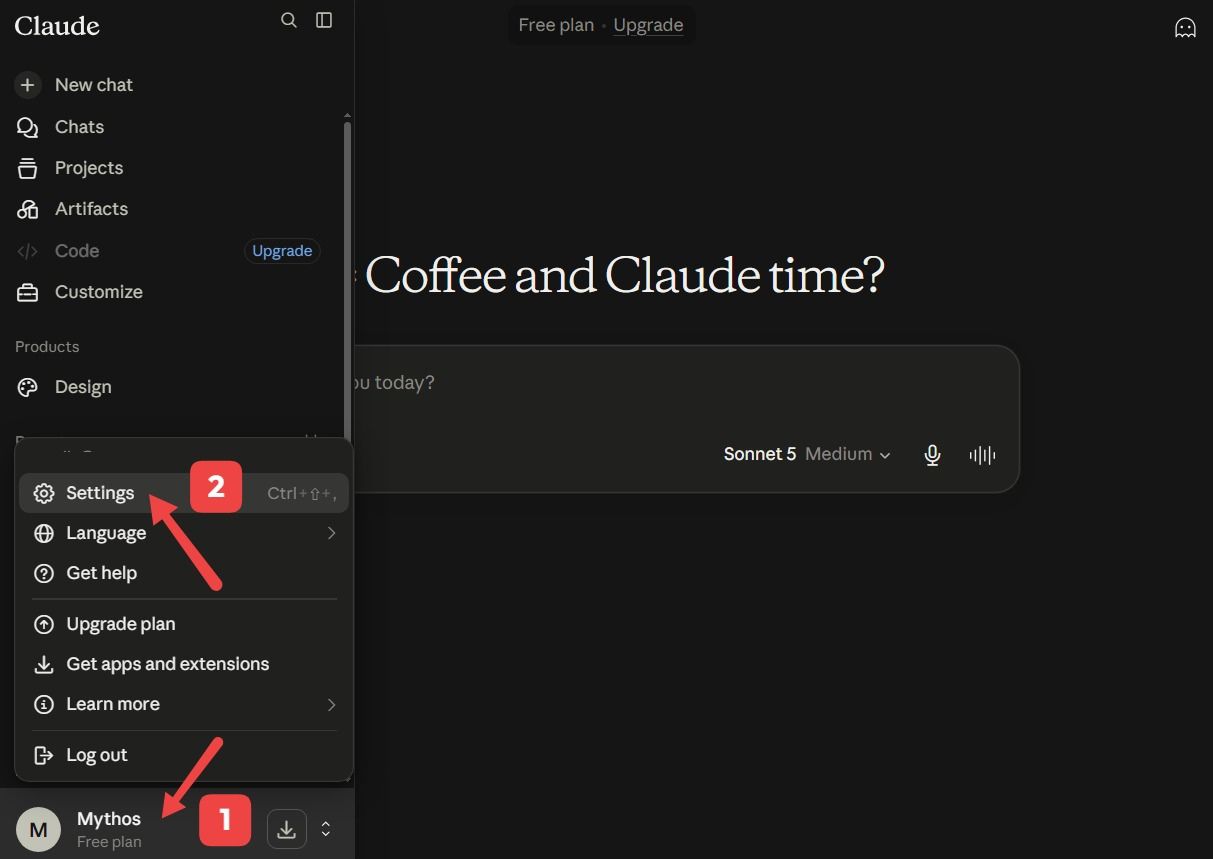Click the Products section label
1213x859 pixels.
pyautogui.click(x=47, y=347)
